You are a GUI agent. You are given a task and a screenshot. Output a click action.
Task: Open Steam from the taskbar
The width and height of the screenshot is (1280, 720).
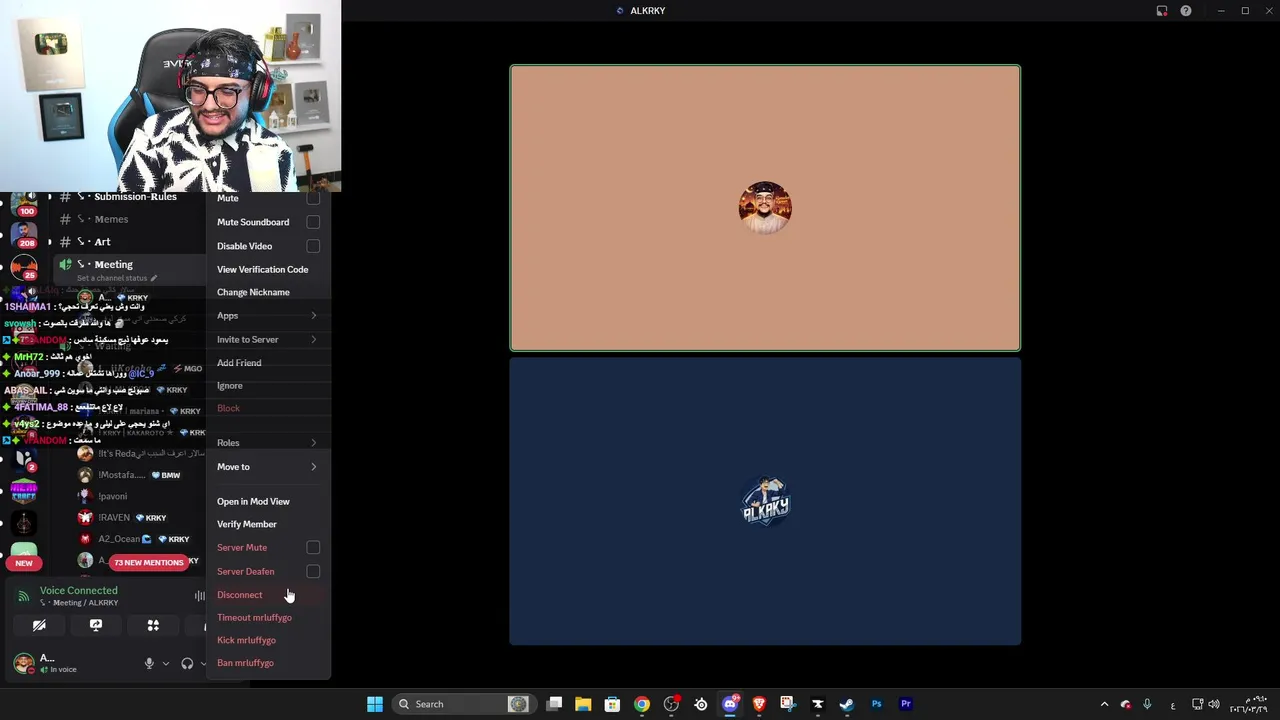[847, 704]
